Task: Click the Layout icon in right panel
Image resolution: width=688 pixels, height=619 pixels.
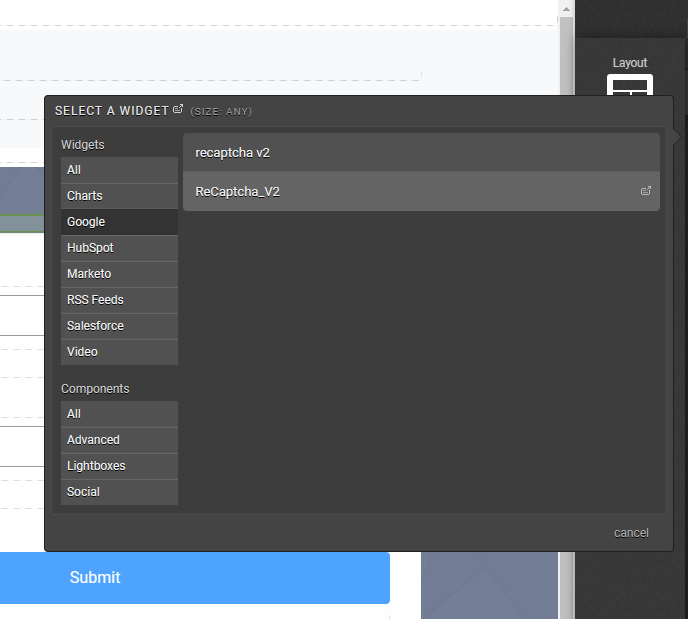Action: coord(630,84)
